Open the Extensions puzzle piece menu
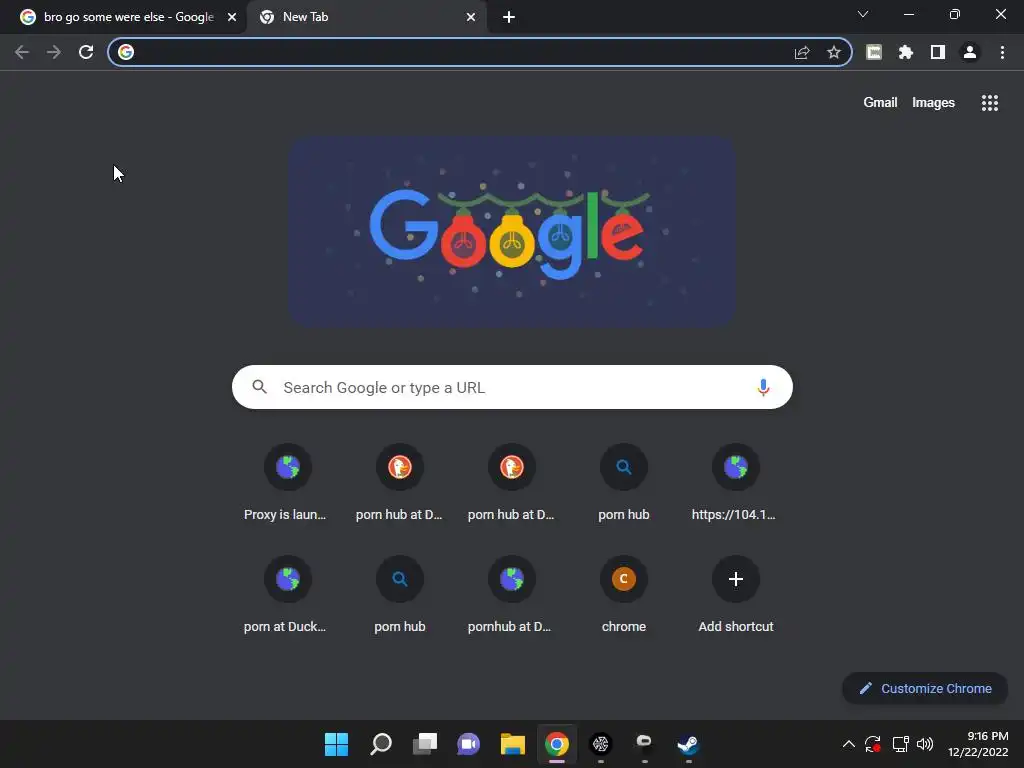 pyautogui.click(x=906, y=52)
